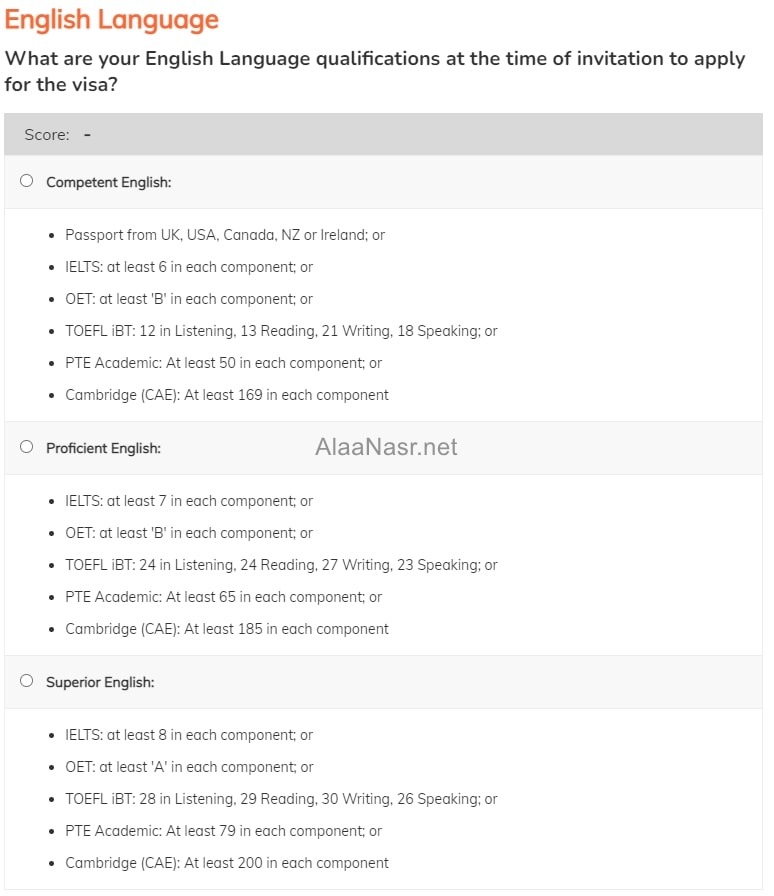Click the PTE Academic at least 50 line

223,363
